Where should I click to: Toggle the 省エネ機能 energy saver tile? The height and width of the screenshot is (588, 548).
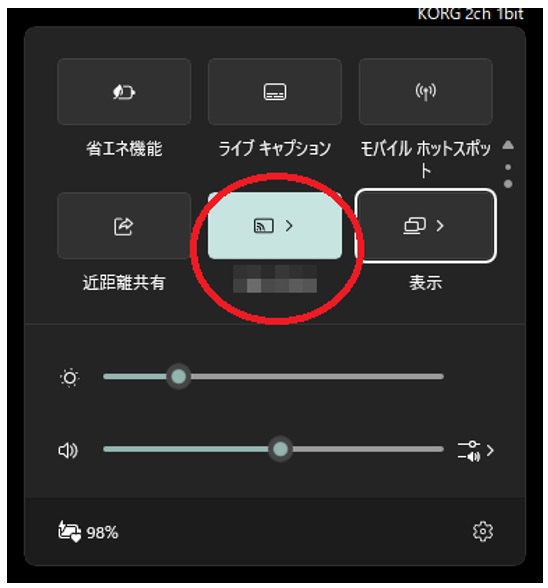point(124,92)
